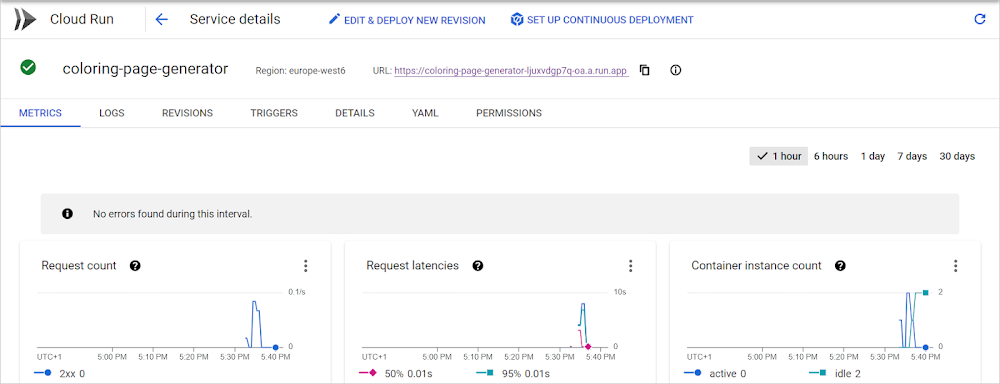The height and width of the screenshot is (384, 1000).
Task: Click the green service status checkmark
Action: (28, 68)
